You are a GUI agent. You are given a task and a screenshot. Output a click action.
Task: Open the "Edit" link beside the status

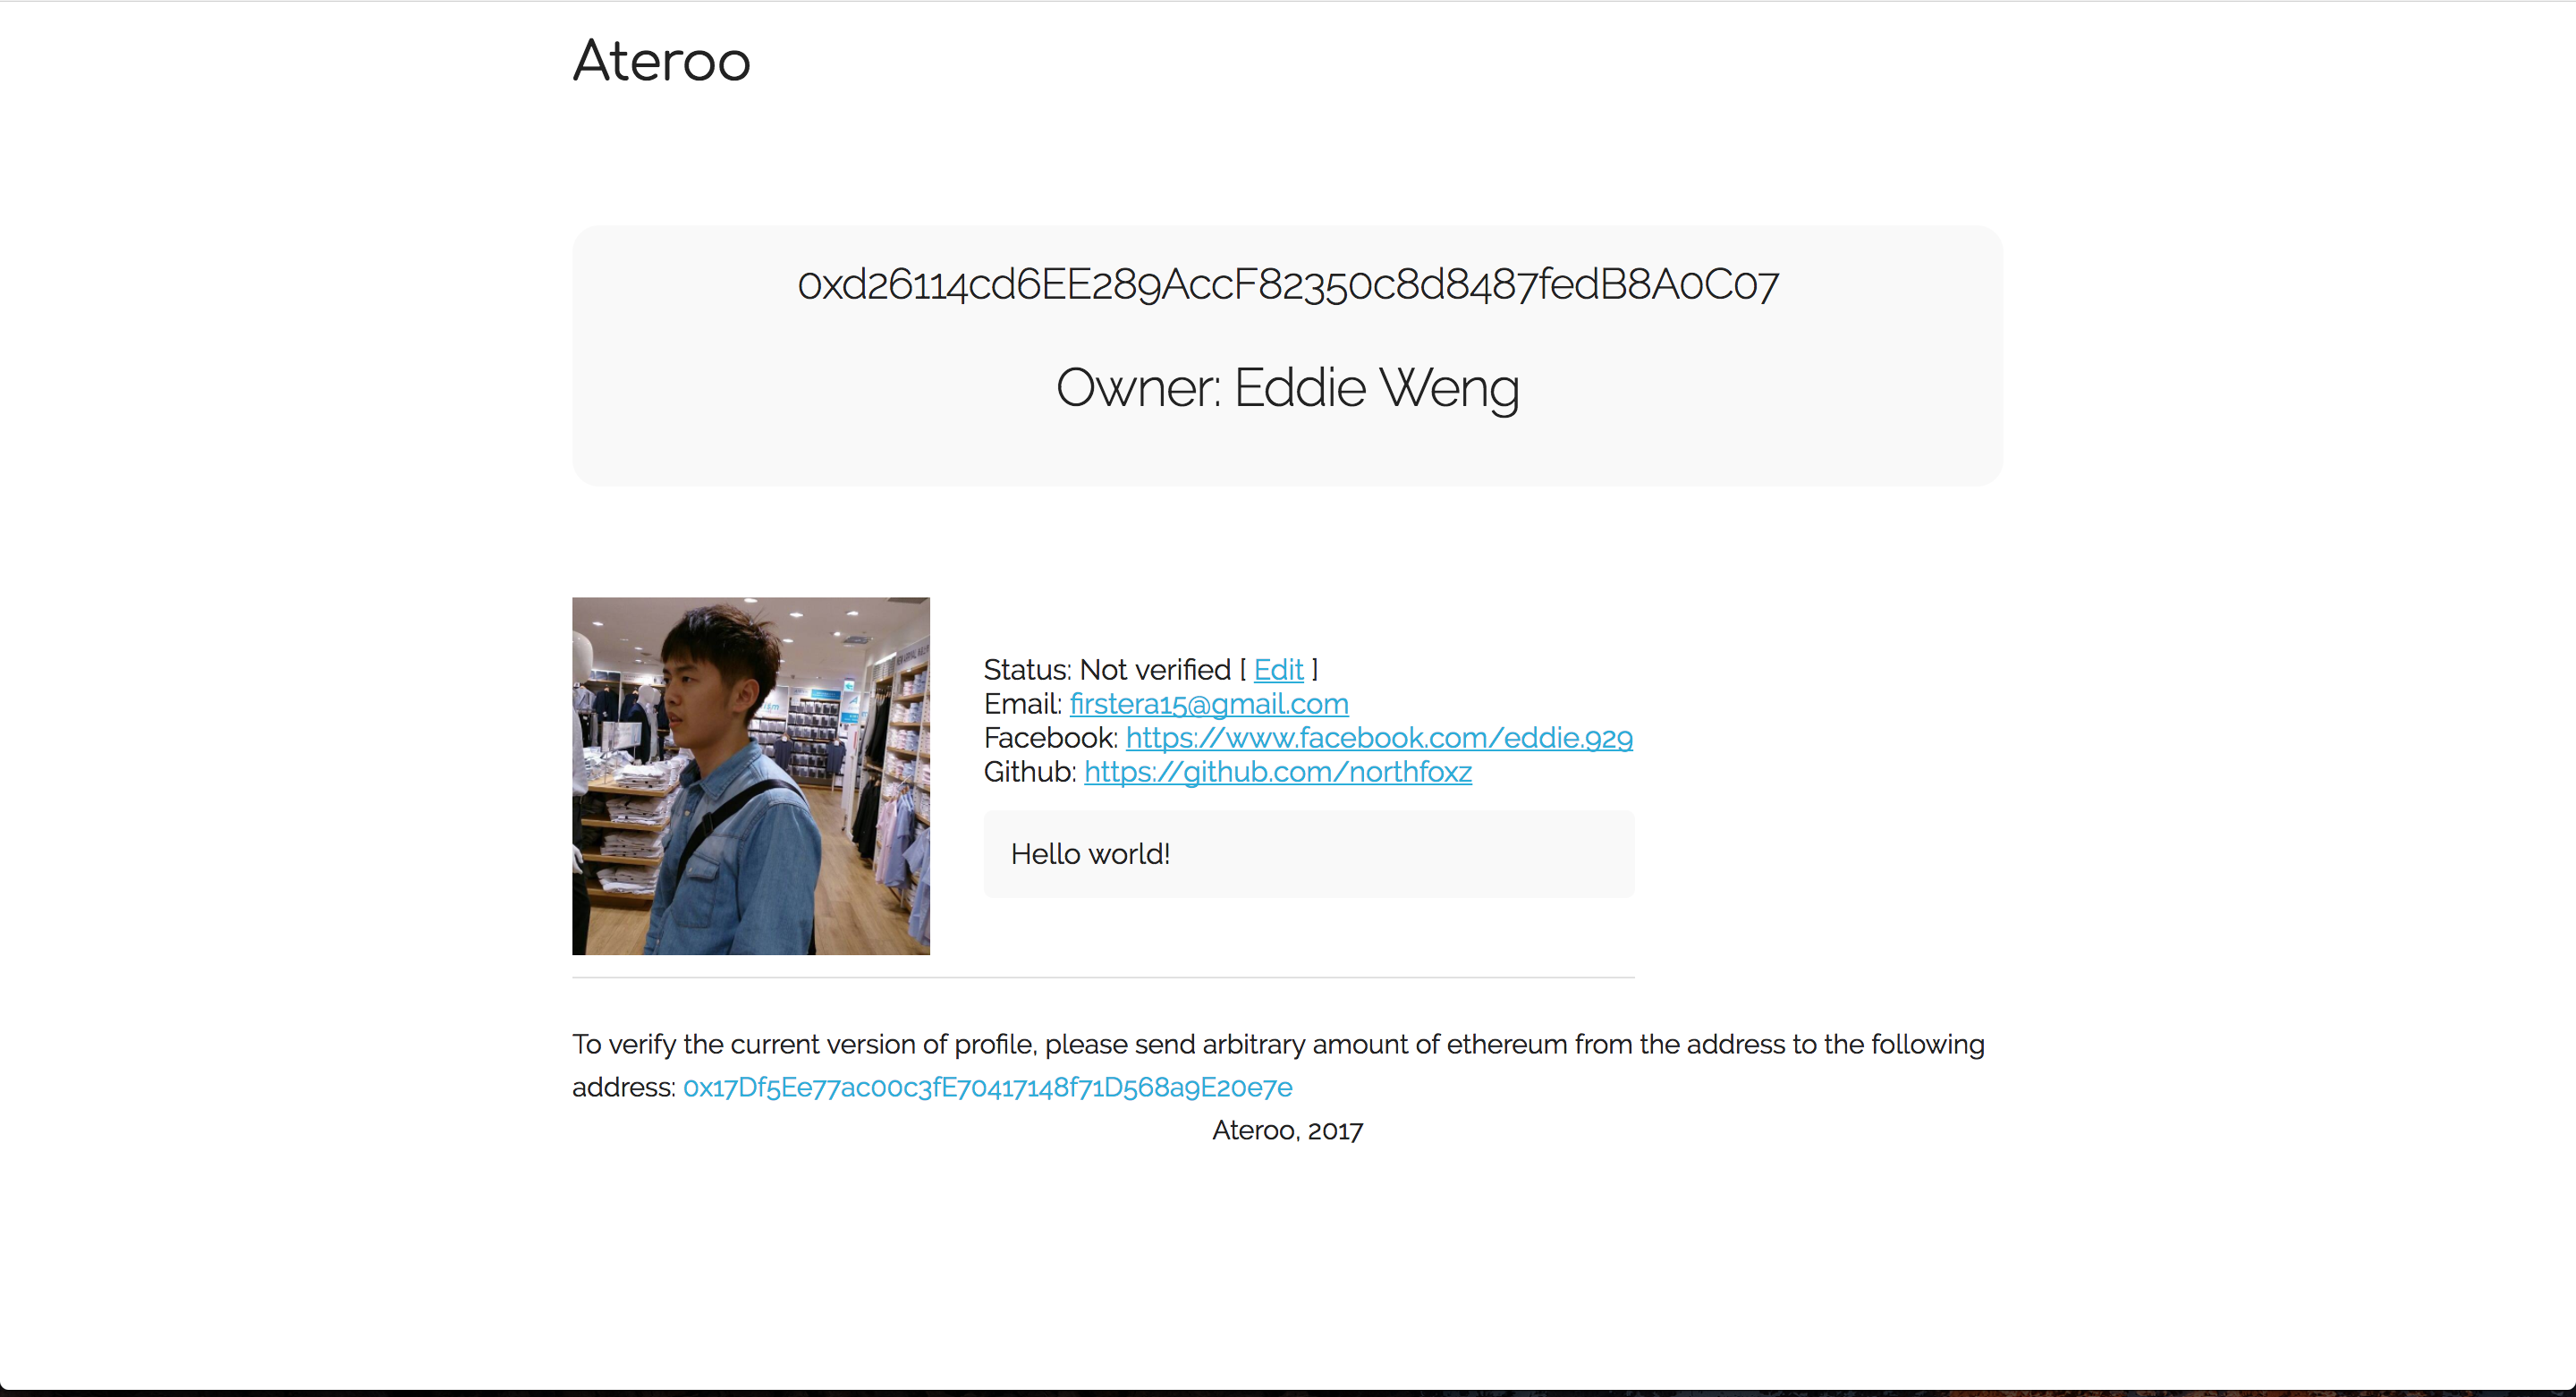tap(1278, 670)
